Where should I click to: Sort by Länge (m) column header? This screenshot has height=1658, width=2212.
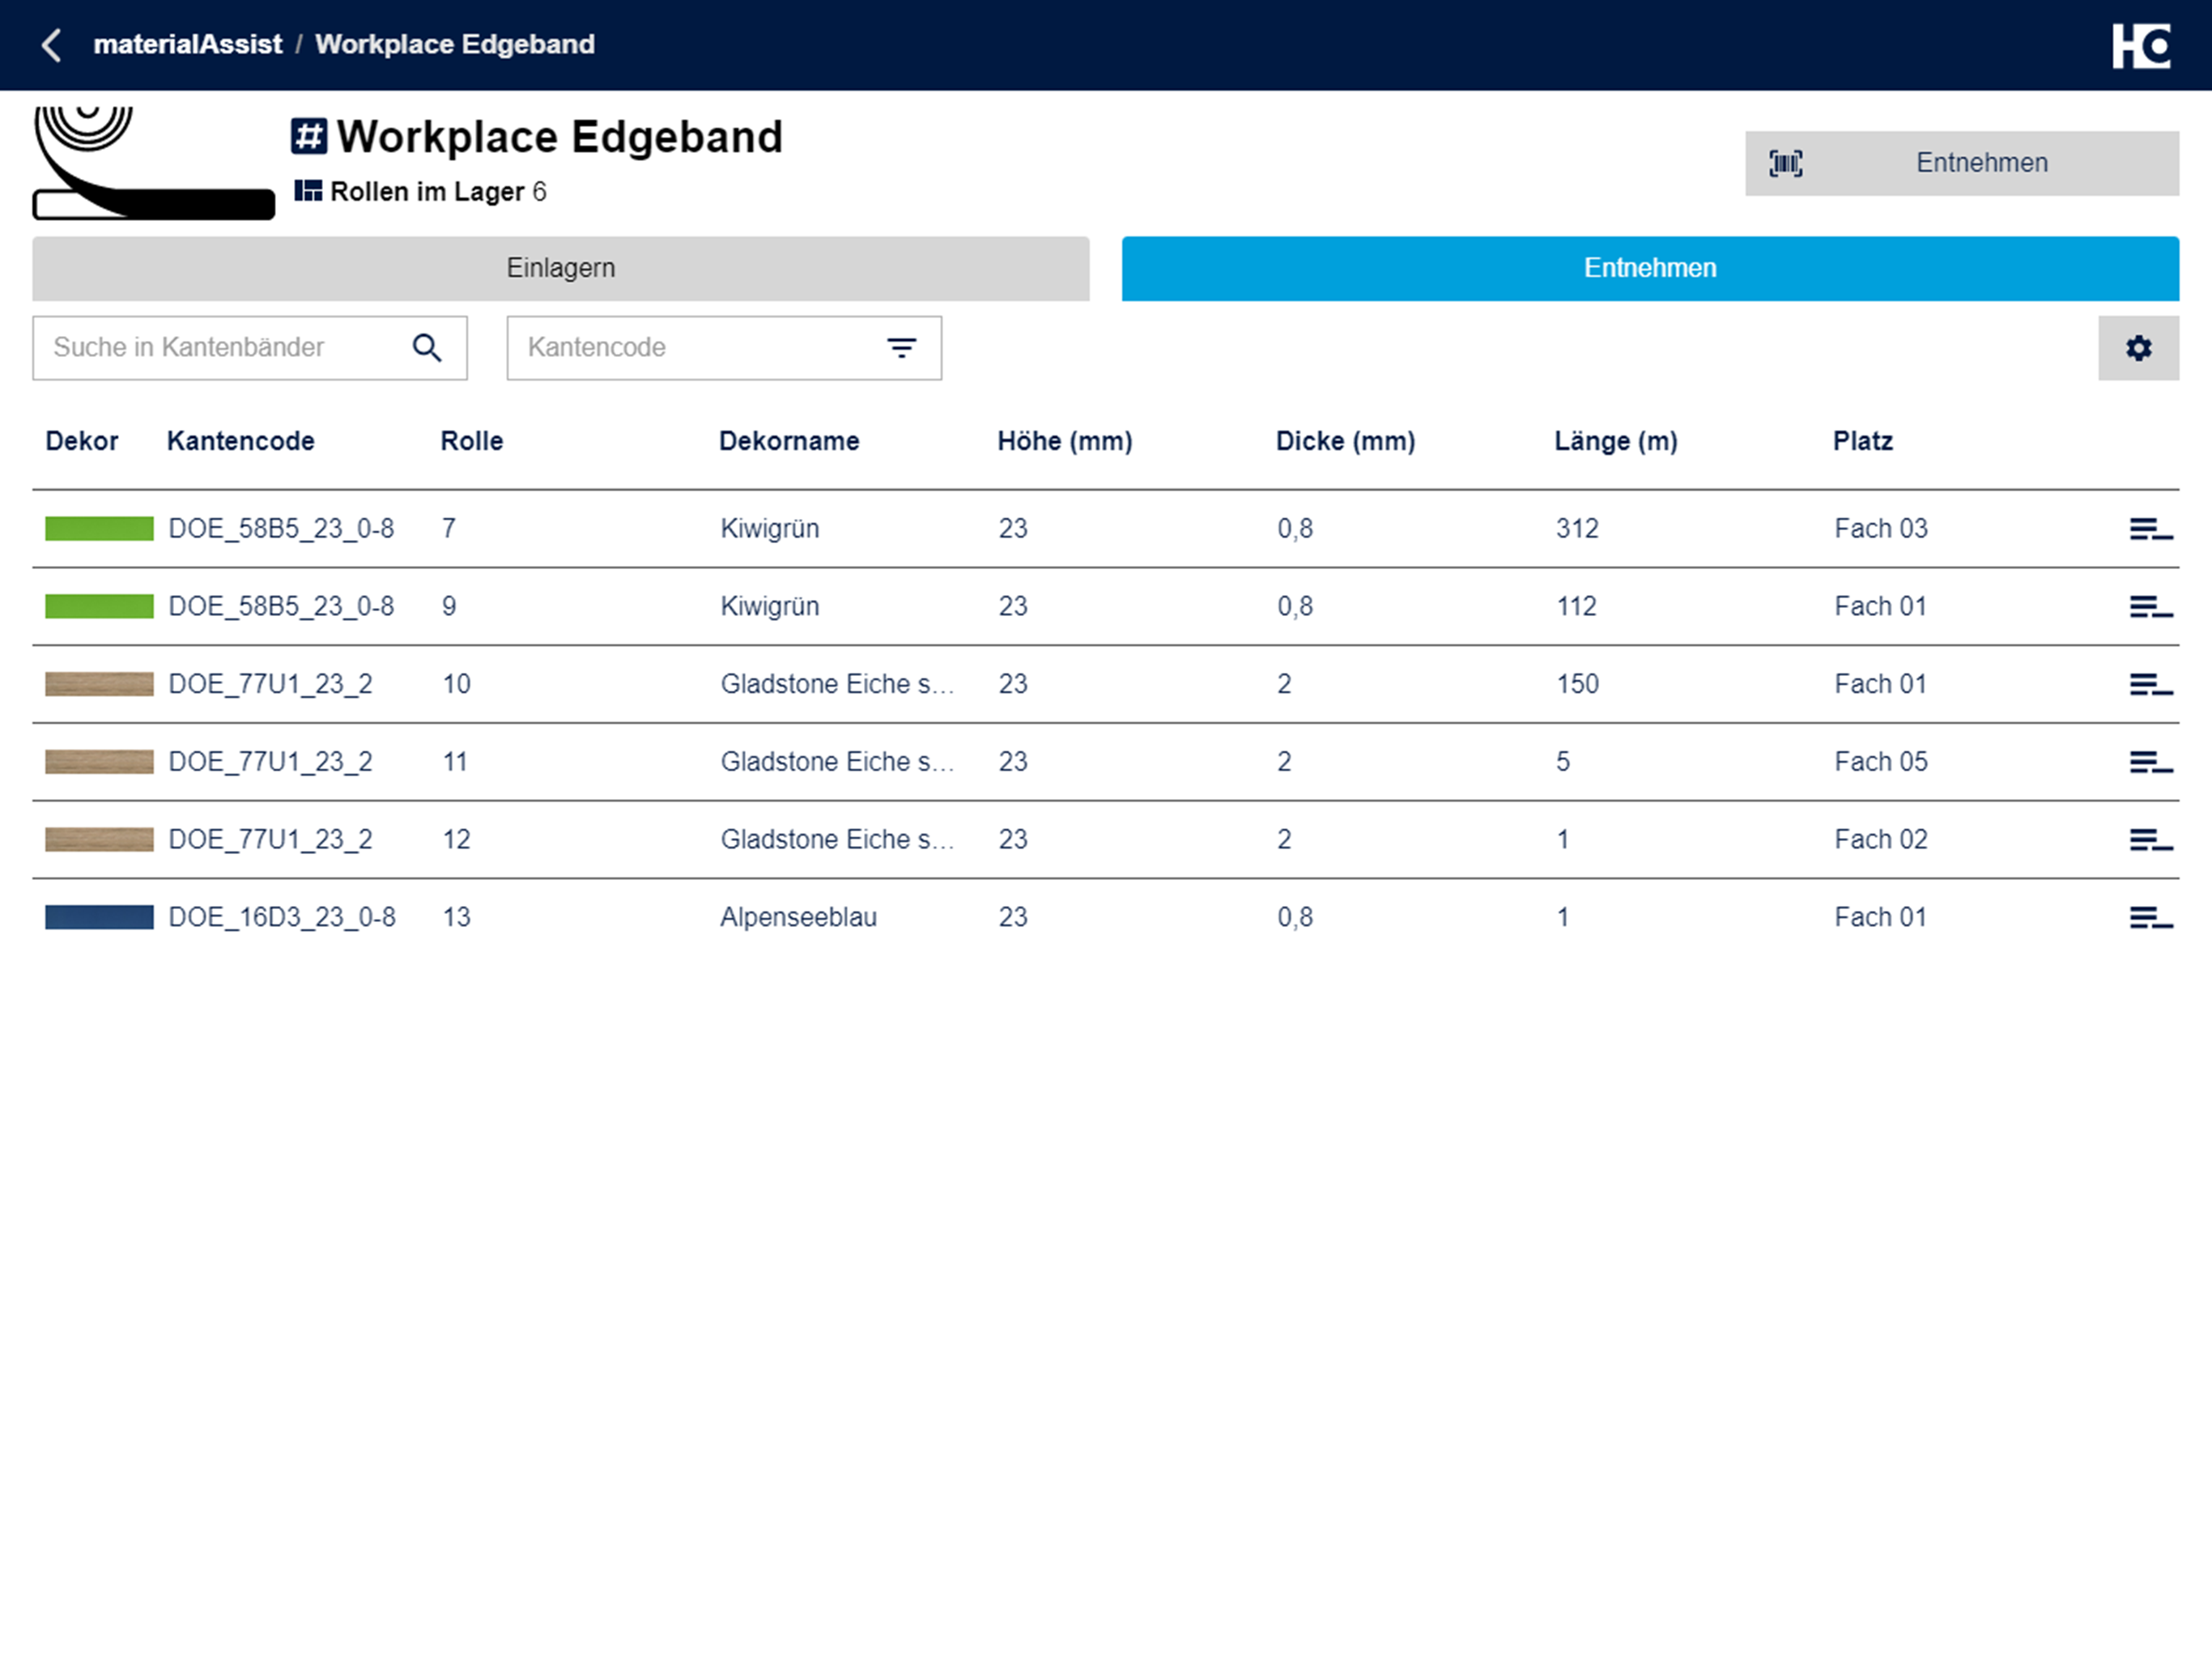click(x=1616, y=441)
